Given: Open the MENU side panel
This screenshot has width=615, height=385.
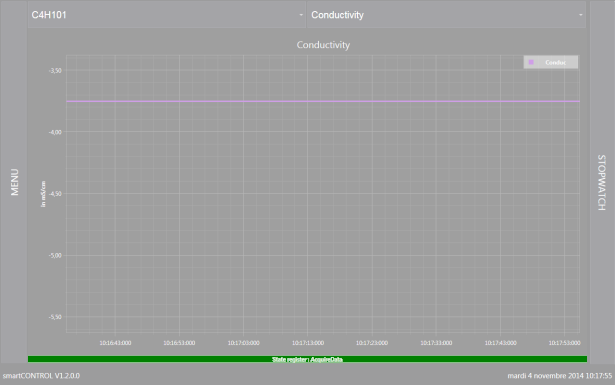Looking at the screenshot, I should 14,182.
